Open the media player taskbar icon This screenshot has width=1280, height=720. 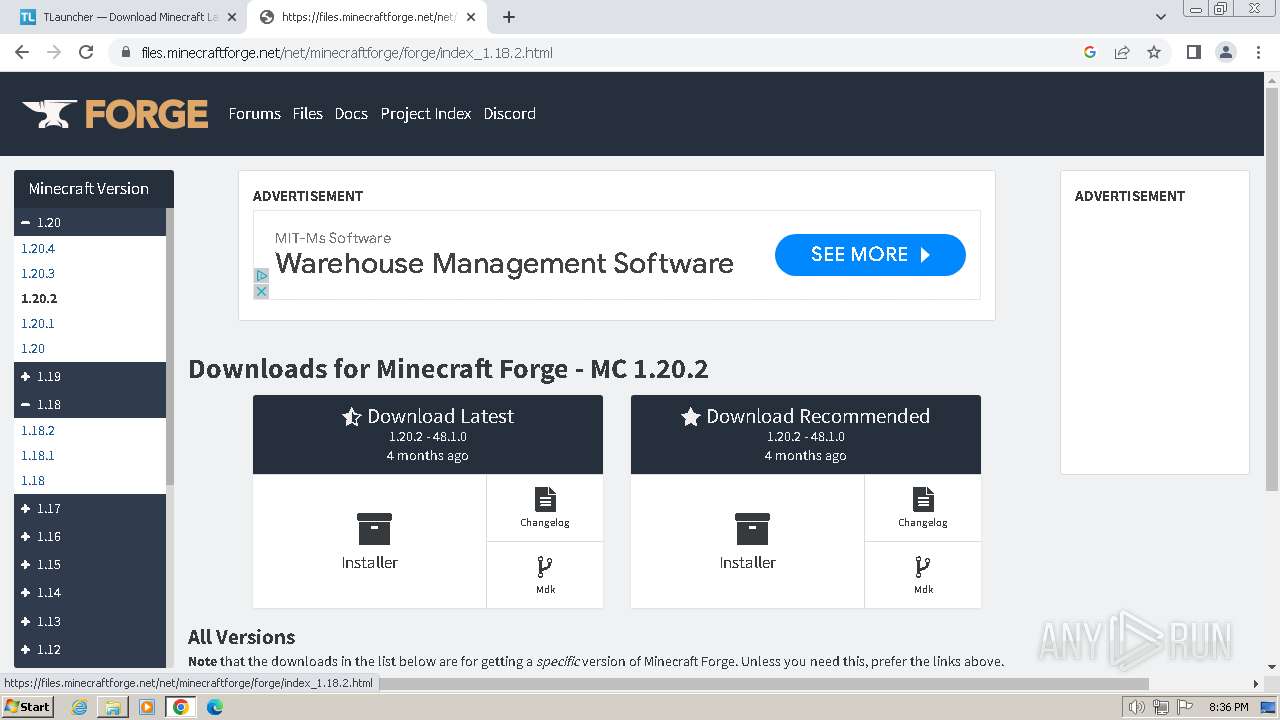coord(147,707)
